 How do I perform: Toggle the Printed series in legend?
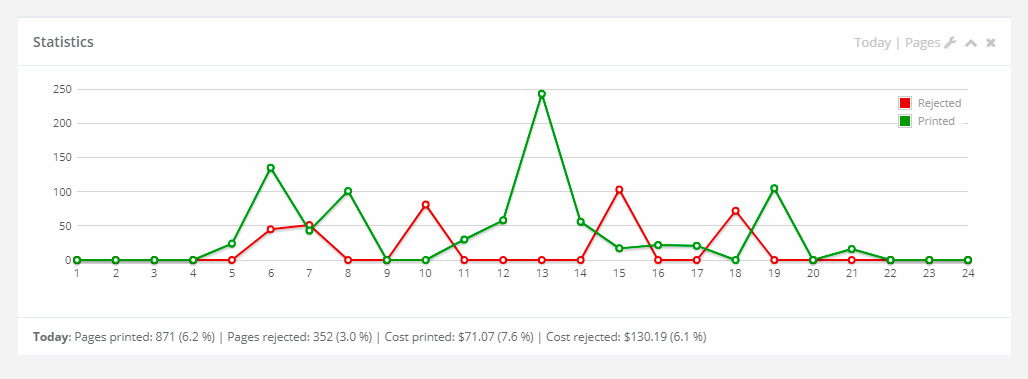point(905,121)
